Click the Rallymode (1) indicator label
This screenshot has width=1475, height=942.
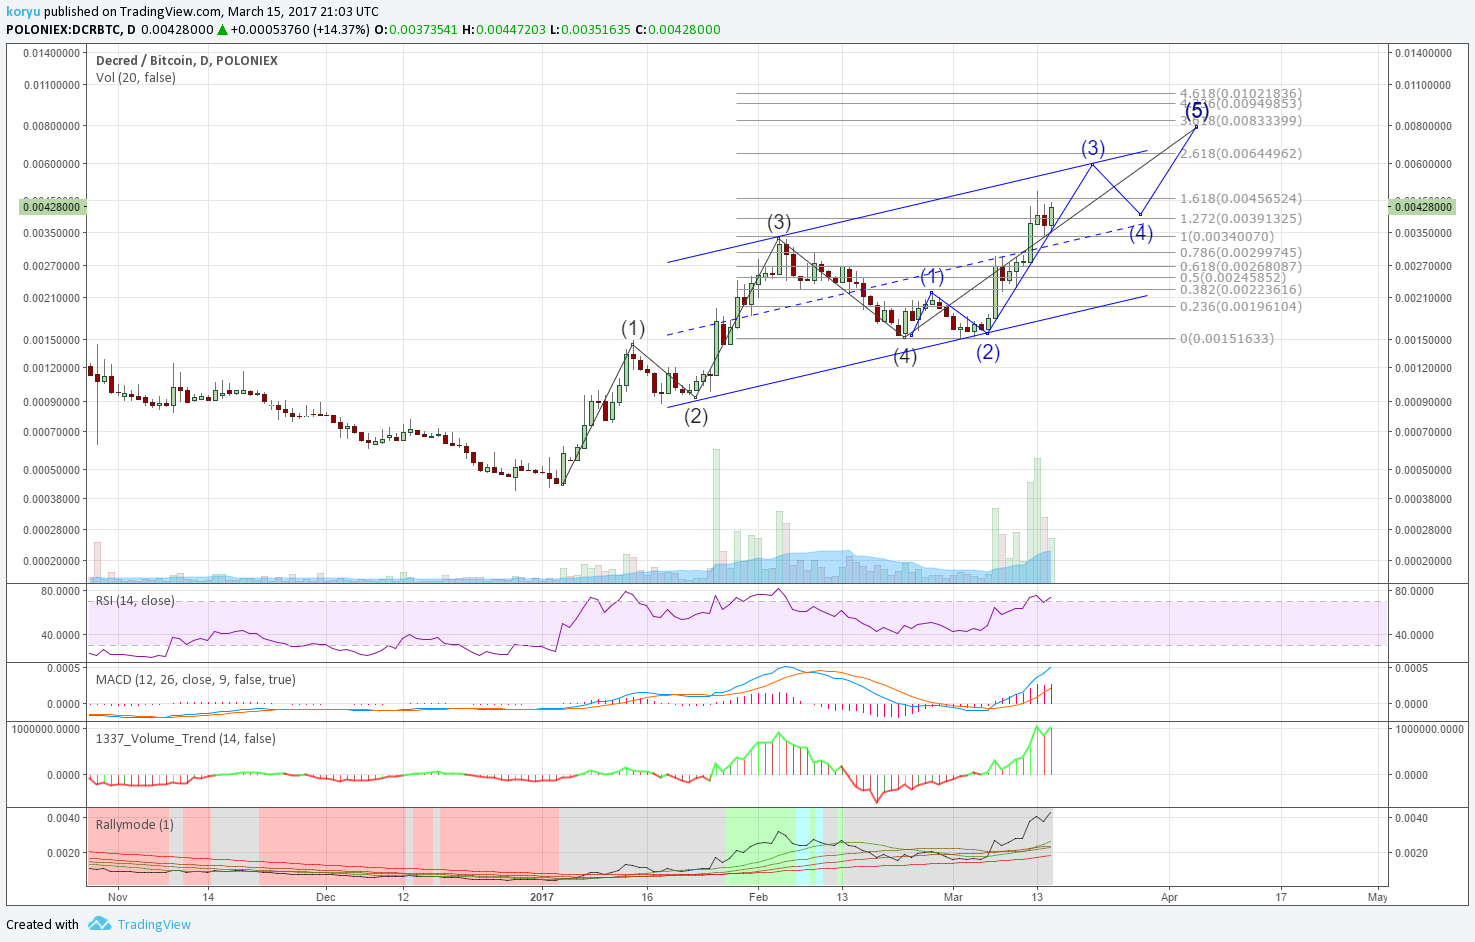point(135,824)
